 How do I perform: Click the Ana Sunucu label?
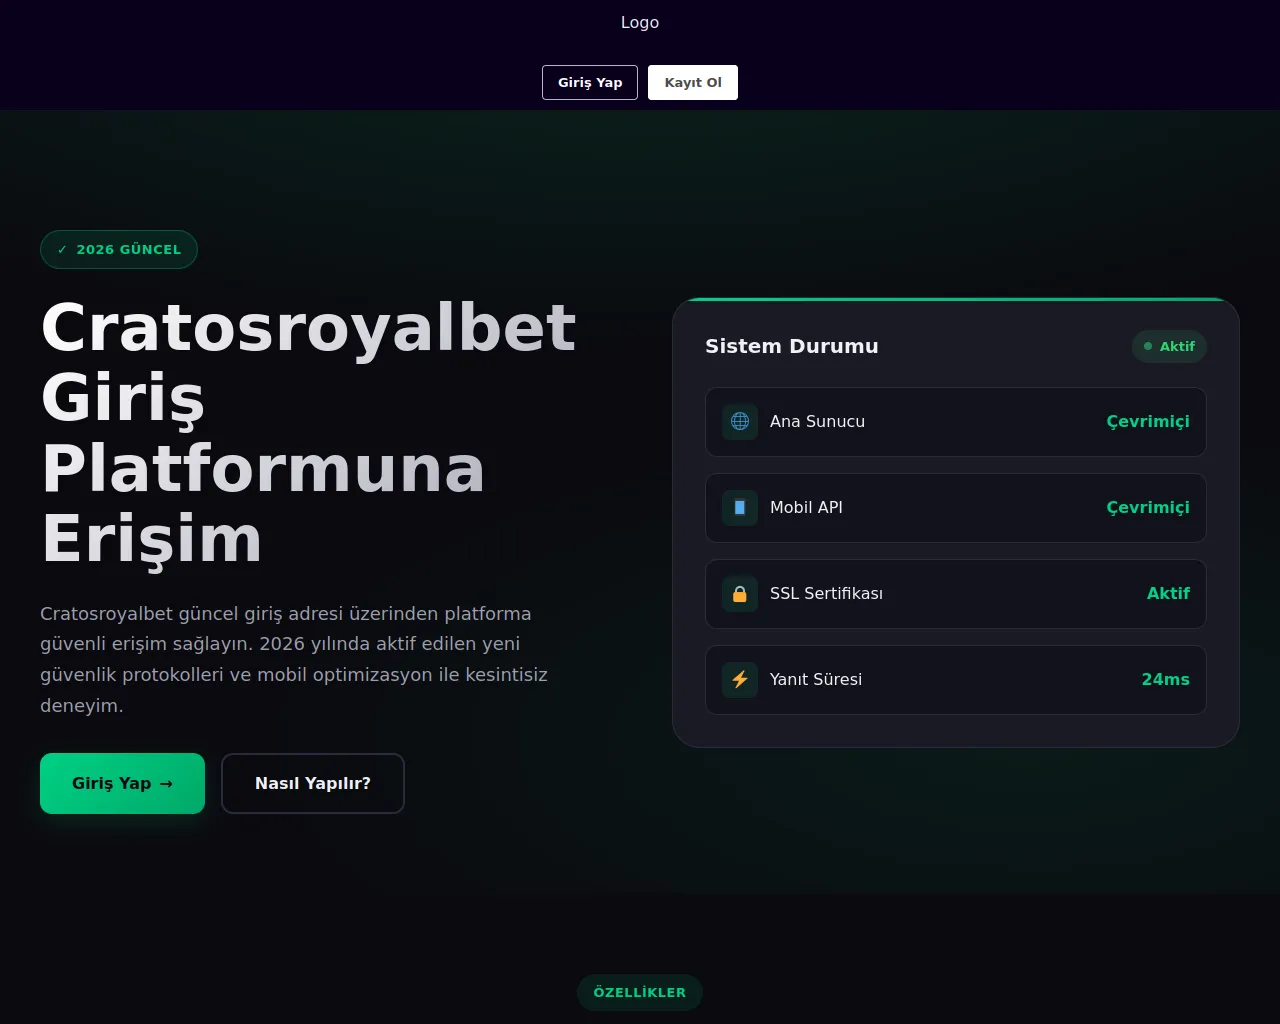click(817, 422)
